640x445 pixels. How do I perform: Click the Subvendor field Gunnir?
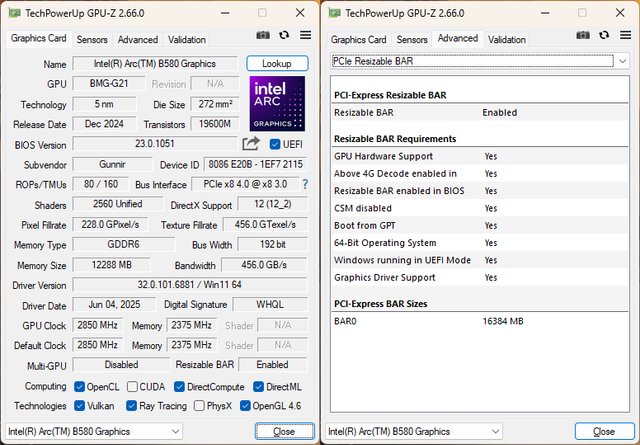tap(112, 165)
